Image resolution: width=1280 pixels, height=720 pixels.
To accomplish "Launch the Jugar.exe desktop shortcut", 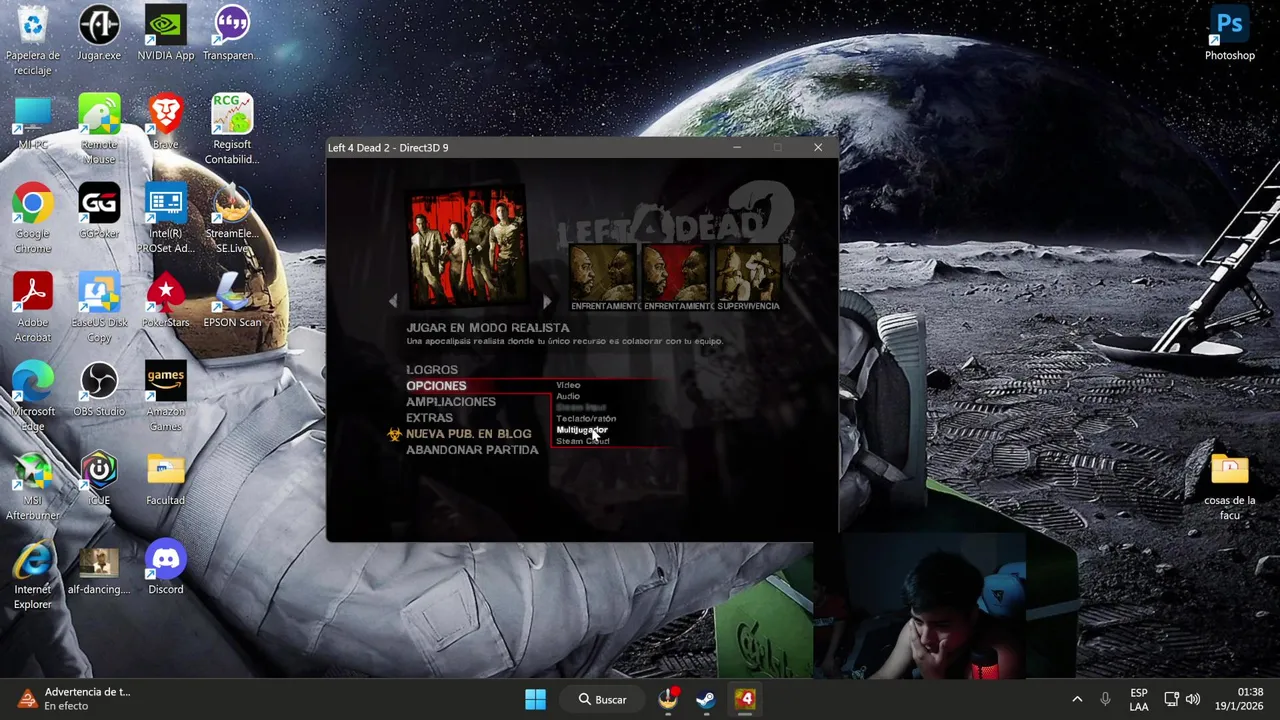I will 99,34.
